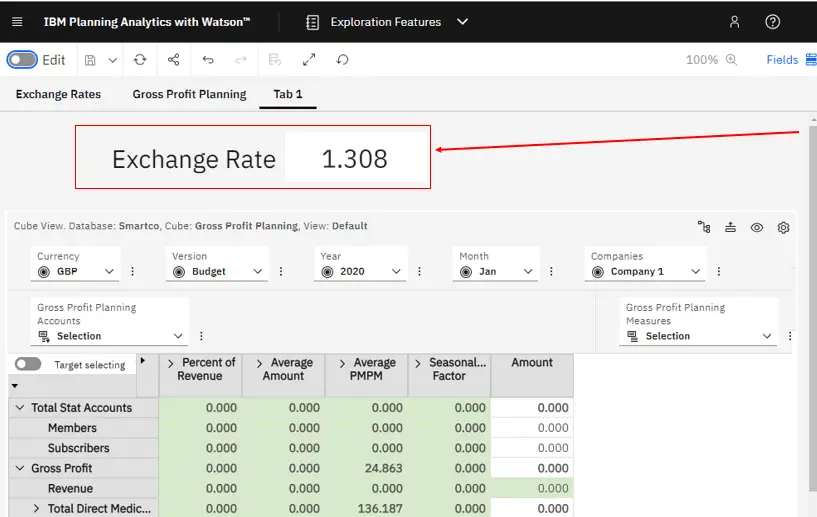The height and width of the screenshot is (517, 817).
Task: Click the zoom magnifier icon beside 100%
Action: (x=731, y=59)
